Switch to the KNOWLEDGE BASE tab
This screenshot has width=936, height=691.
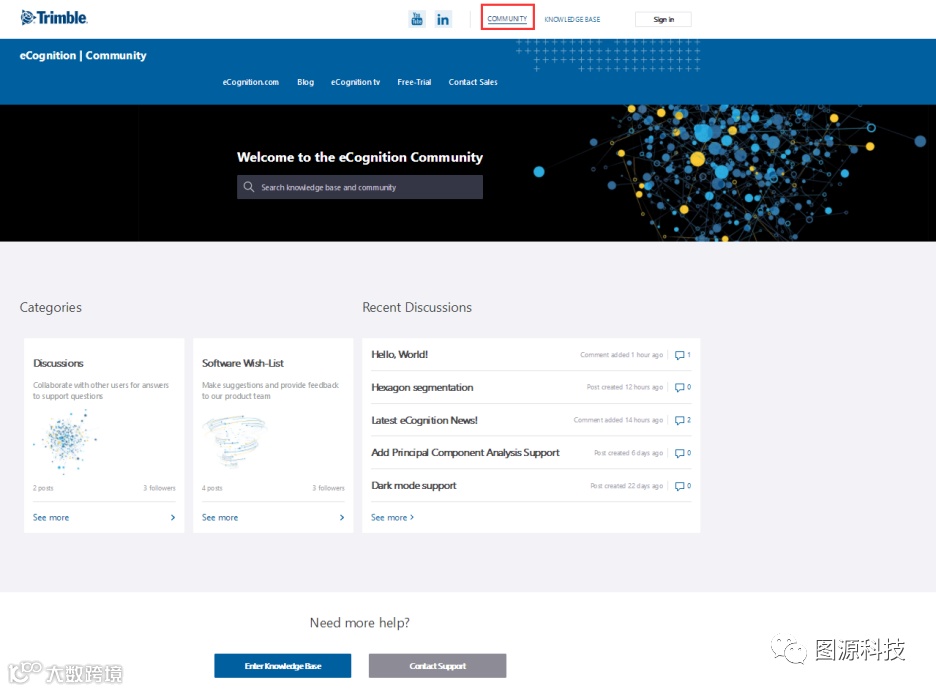[x=572, y=19]
